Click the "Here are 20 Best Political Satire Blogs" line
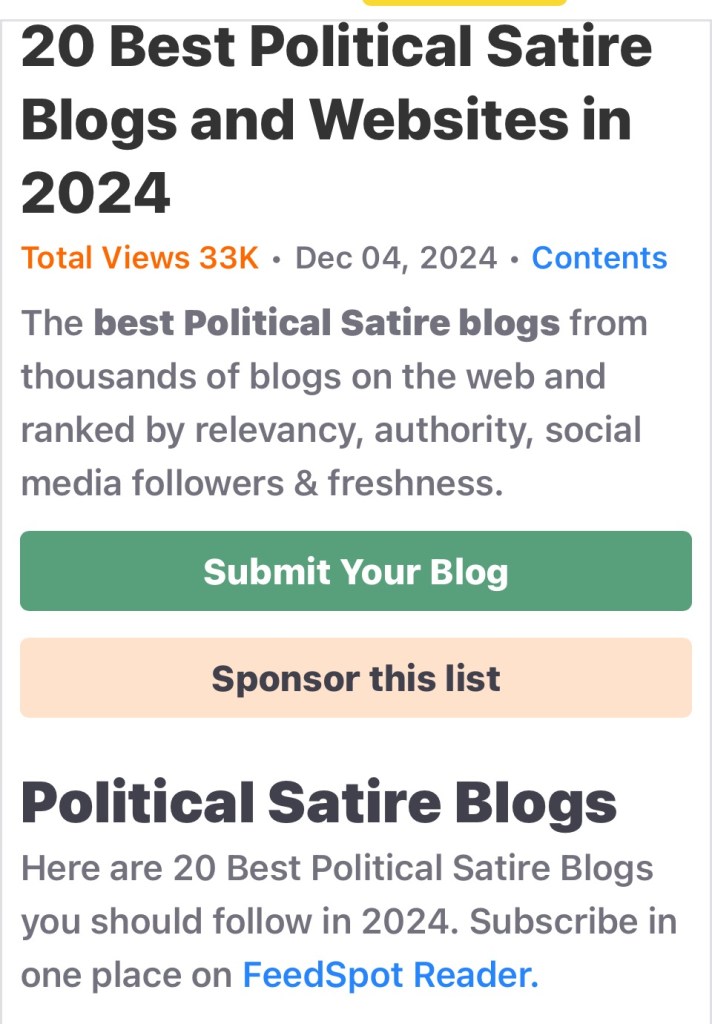This screenshot has width=712, height=1024. pyautogui.click(x=337, y=868)
